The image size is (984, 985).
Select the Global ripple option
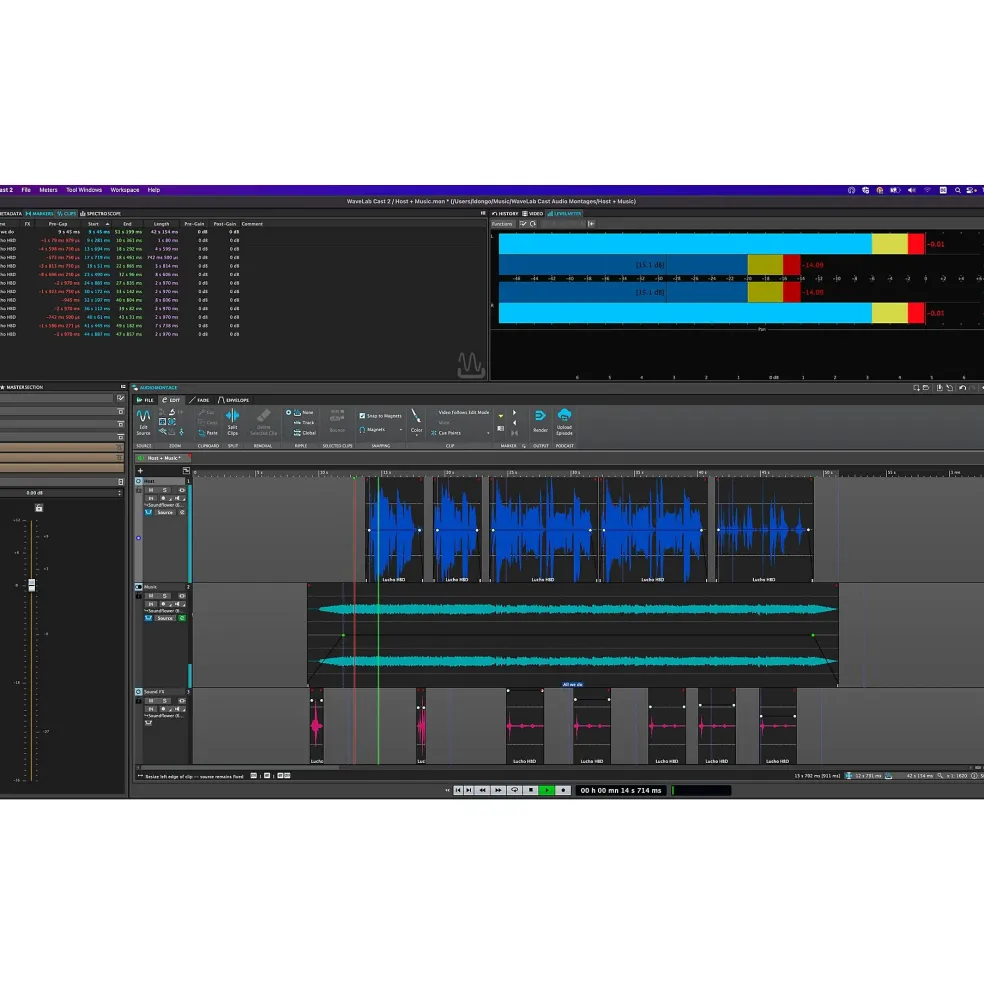pos(305,433)
